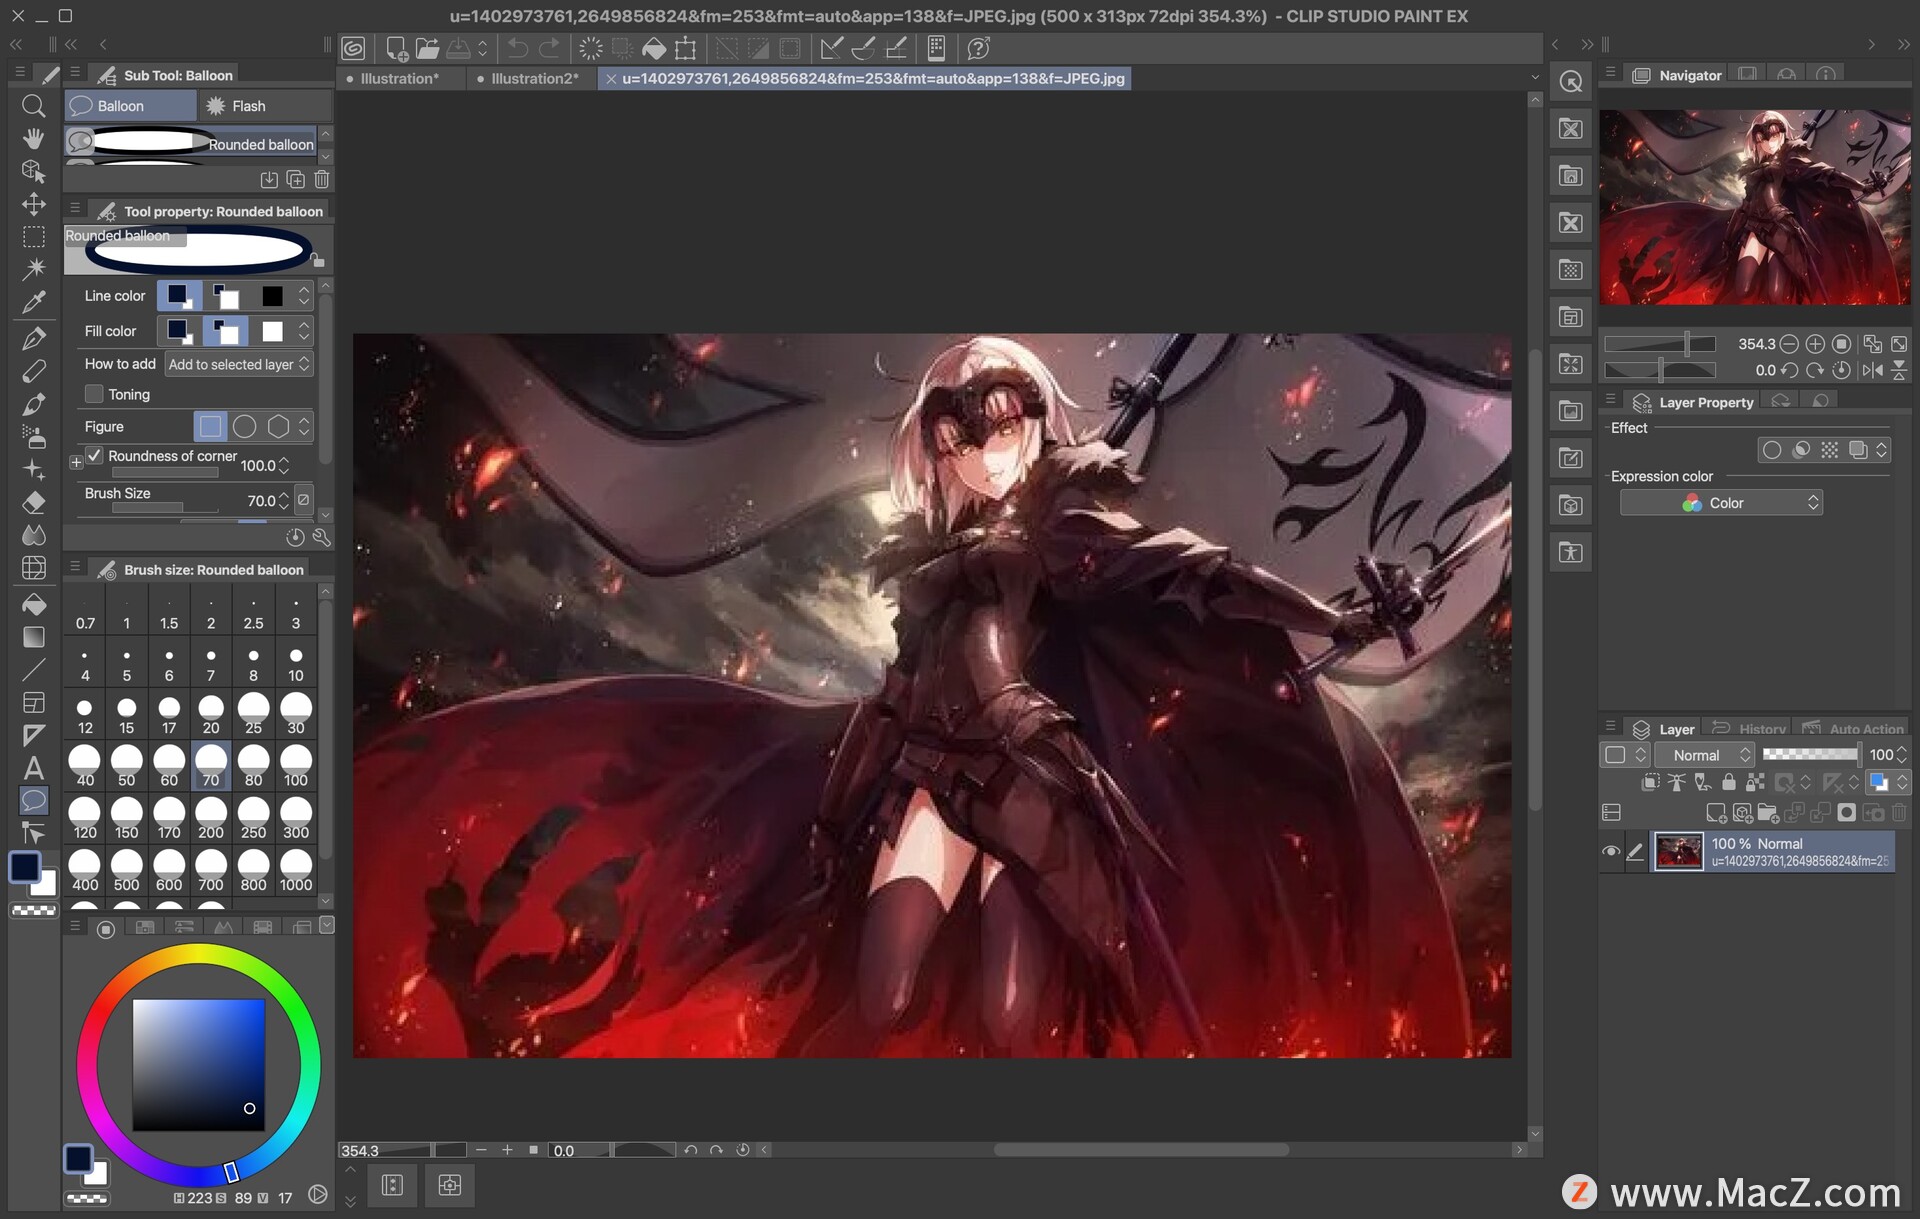
Task: Select the Eraser tool
Action: (x=33, y=502)
